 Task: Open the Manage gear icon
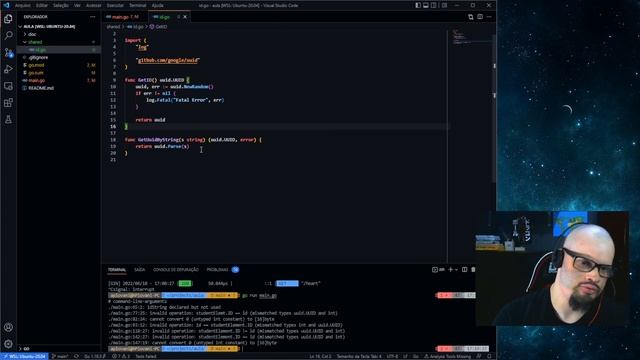(x=8, y=344)
